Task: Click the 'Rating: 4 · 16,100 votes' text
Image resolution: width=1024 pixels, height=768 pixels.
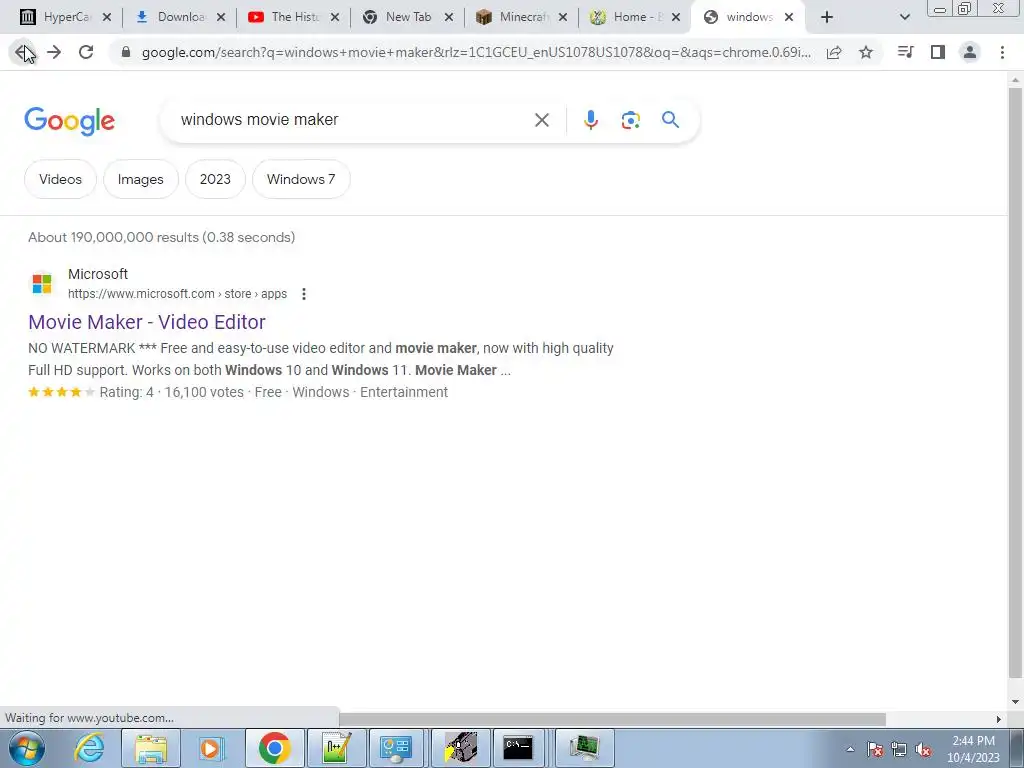Action: (x=171, y=392)
